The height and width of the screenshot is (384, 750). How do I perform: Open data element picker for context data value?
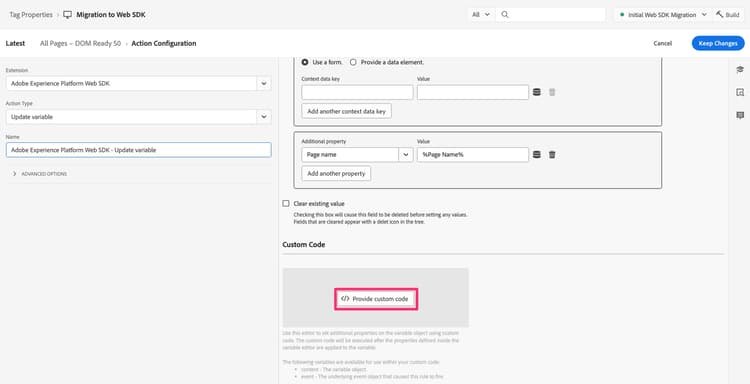pyautogui.click(x=537, y=92)
